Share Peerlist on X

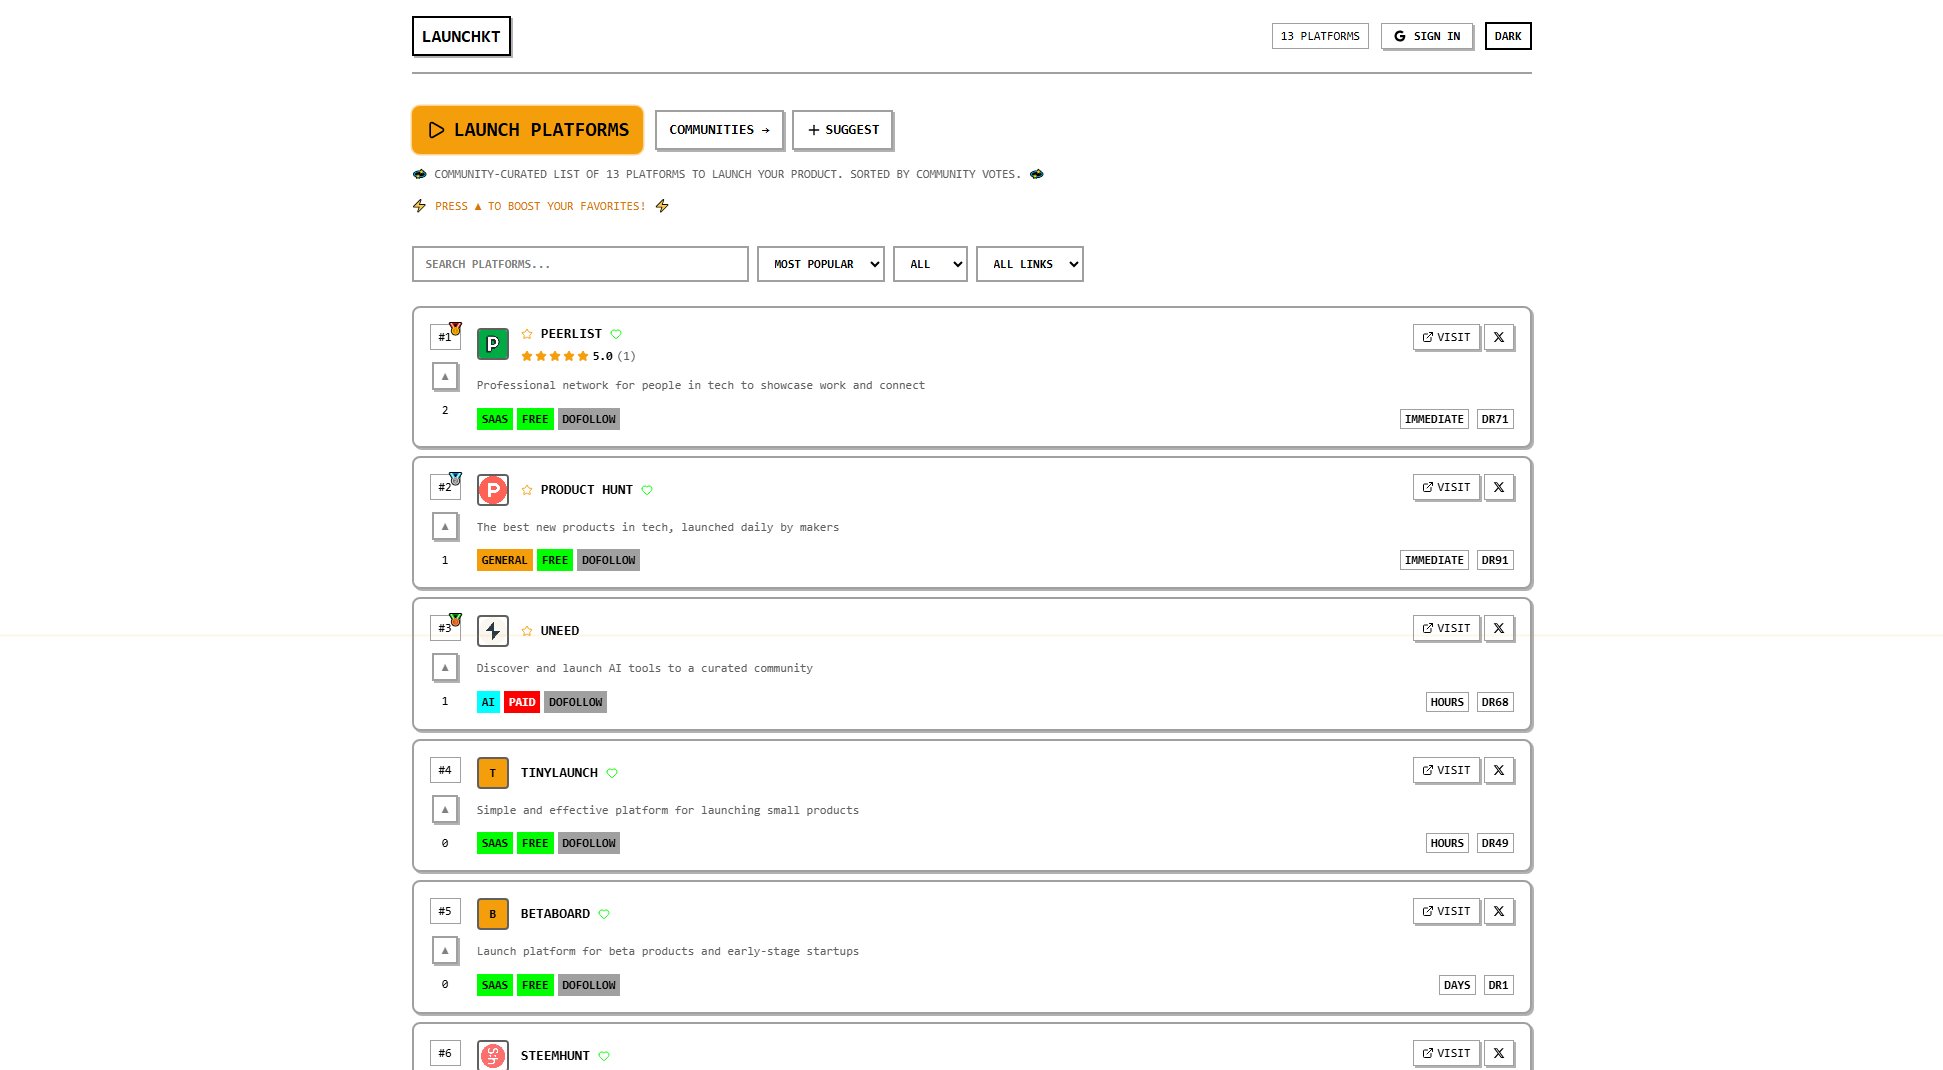pyautogui.click(x=1499, y=337)
